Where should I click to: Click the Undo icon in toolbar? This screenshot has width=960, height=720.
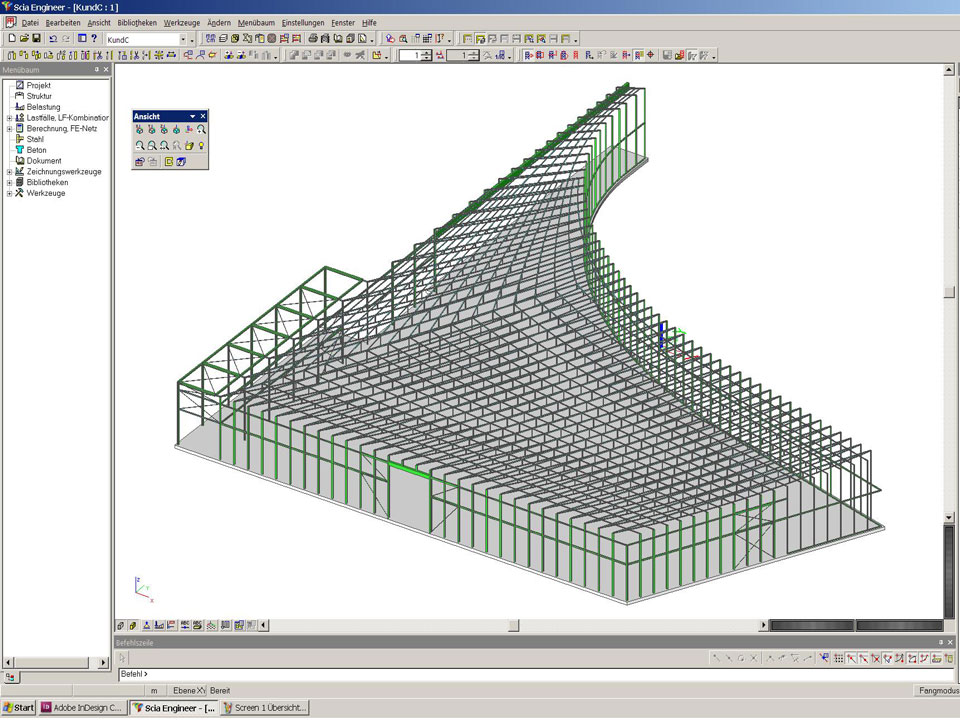pyautogui.click(x=54, y=38)
